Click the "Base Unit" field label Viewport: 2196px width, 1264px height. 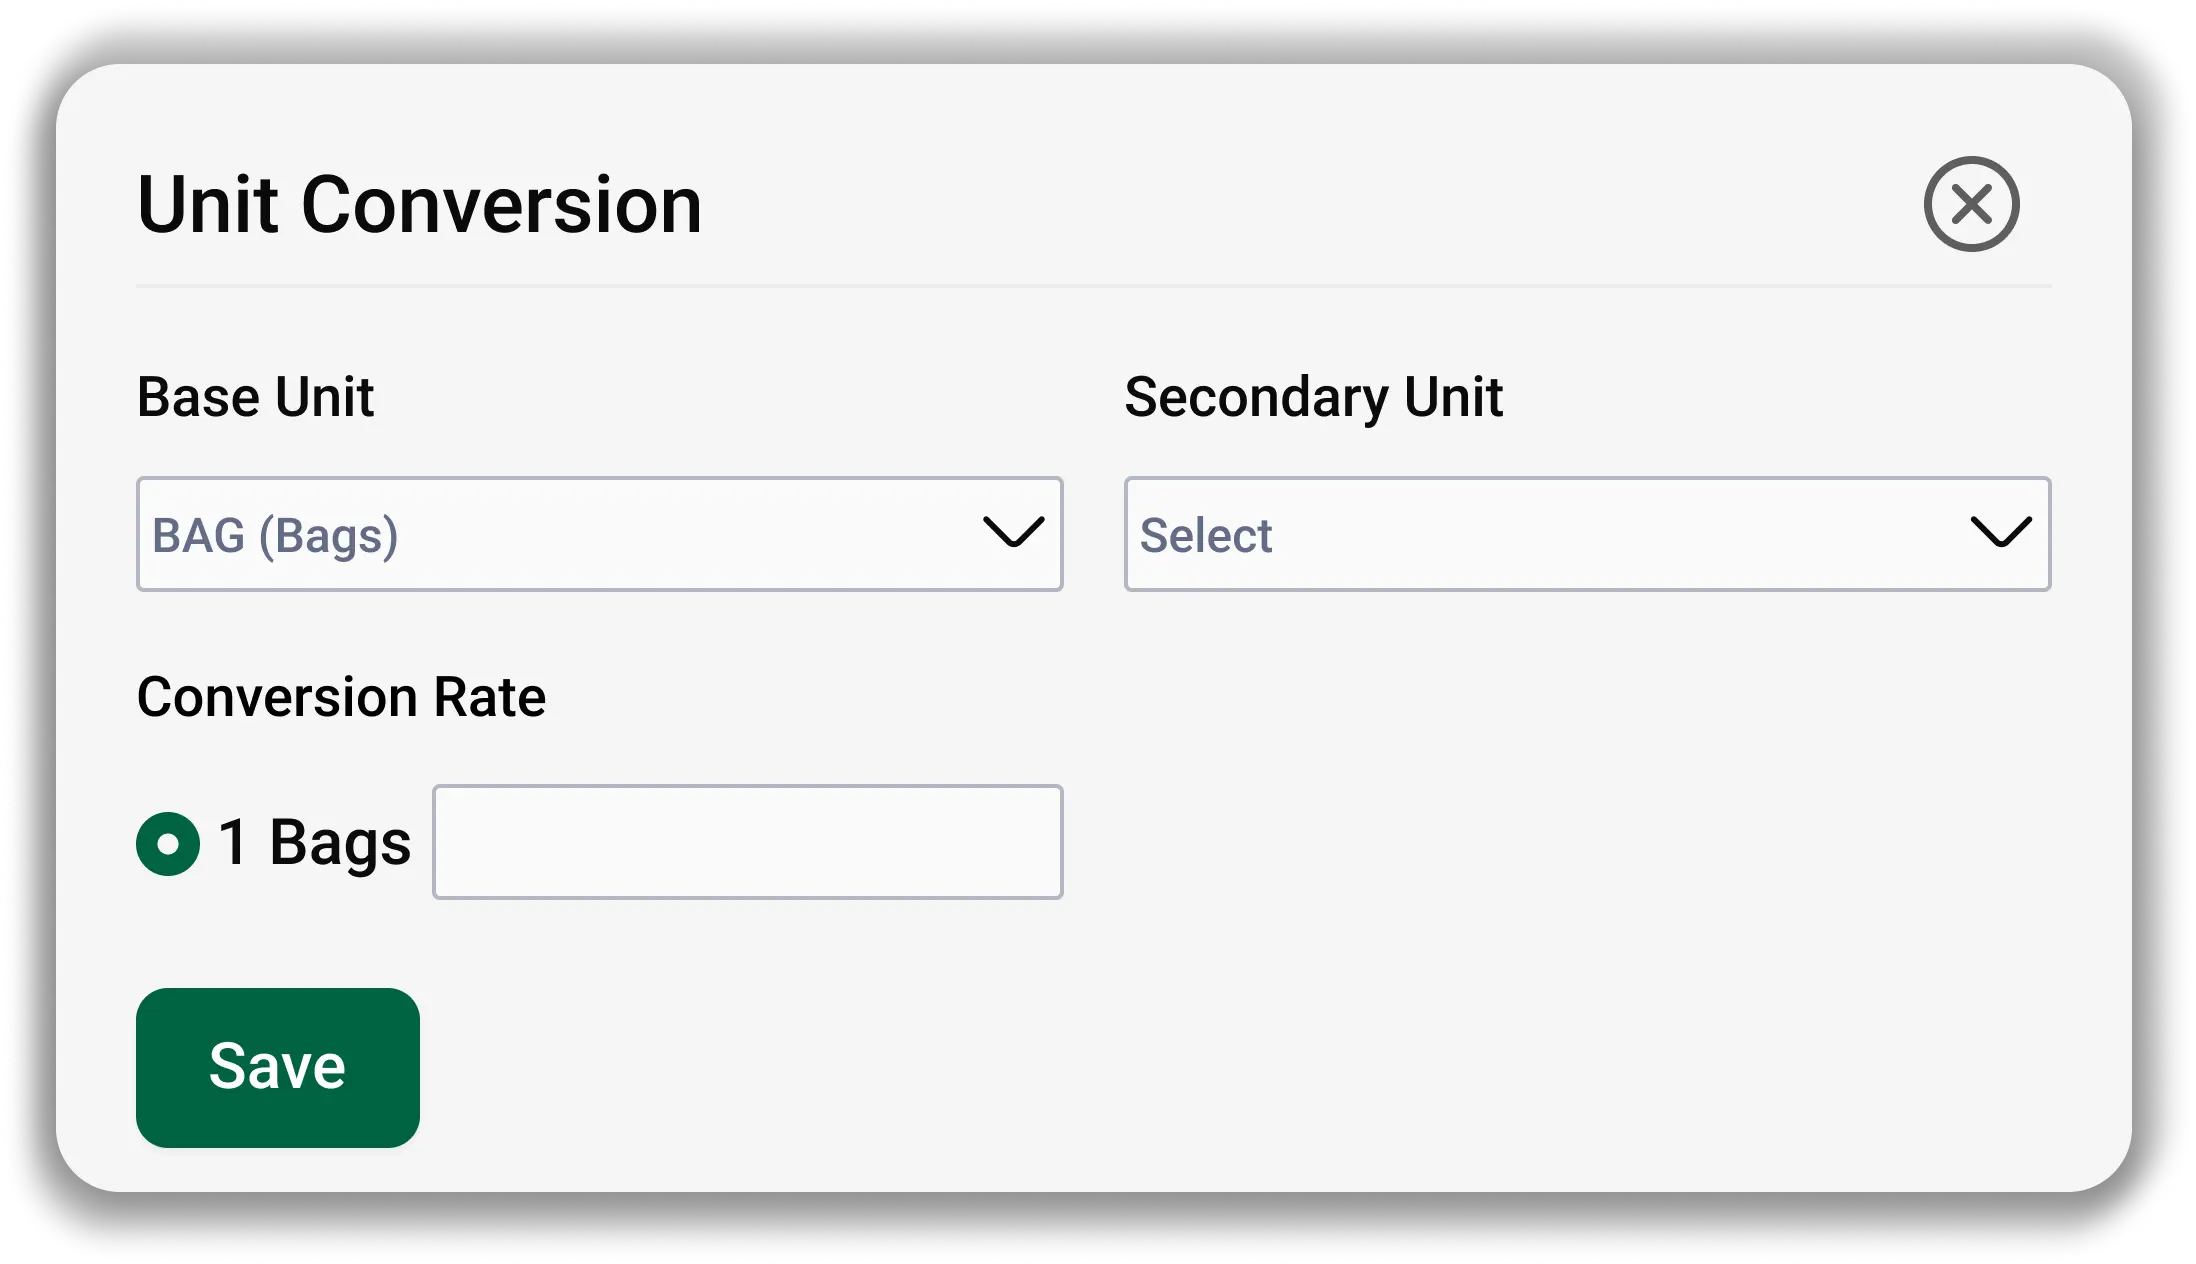(x=255, y=397)
